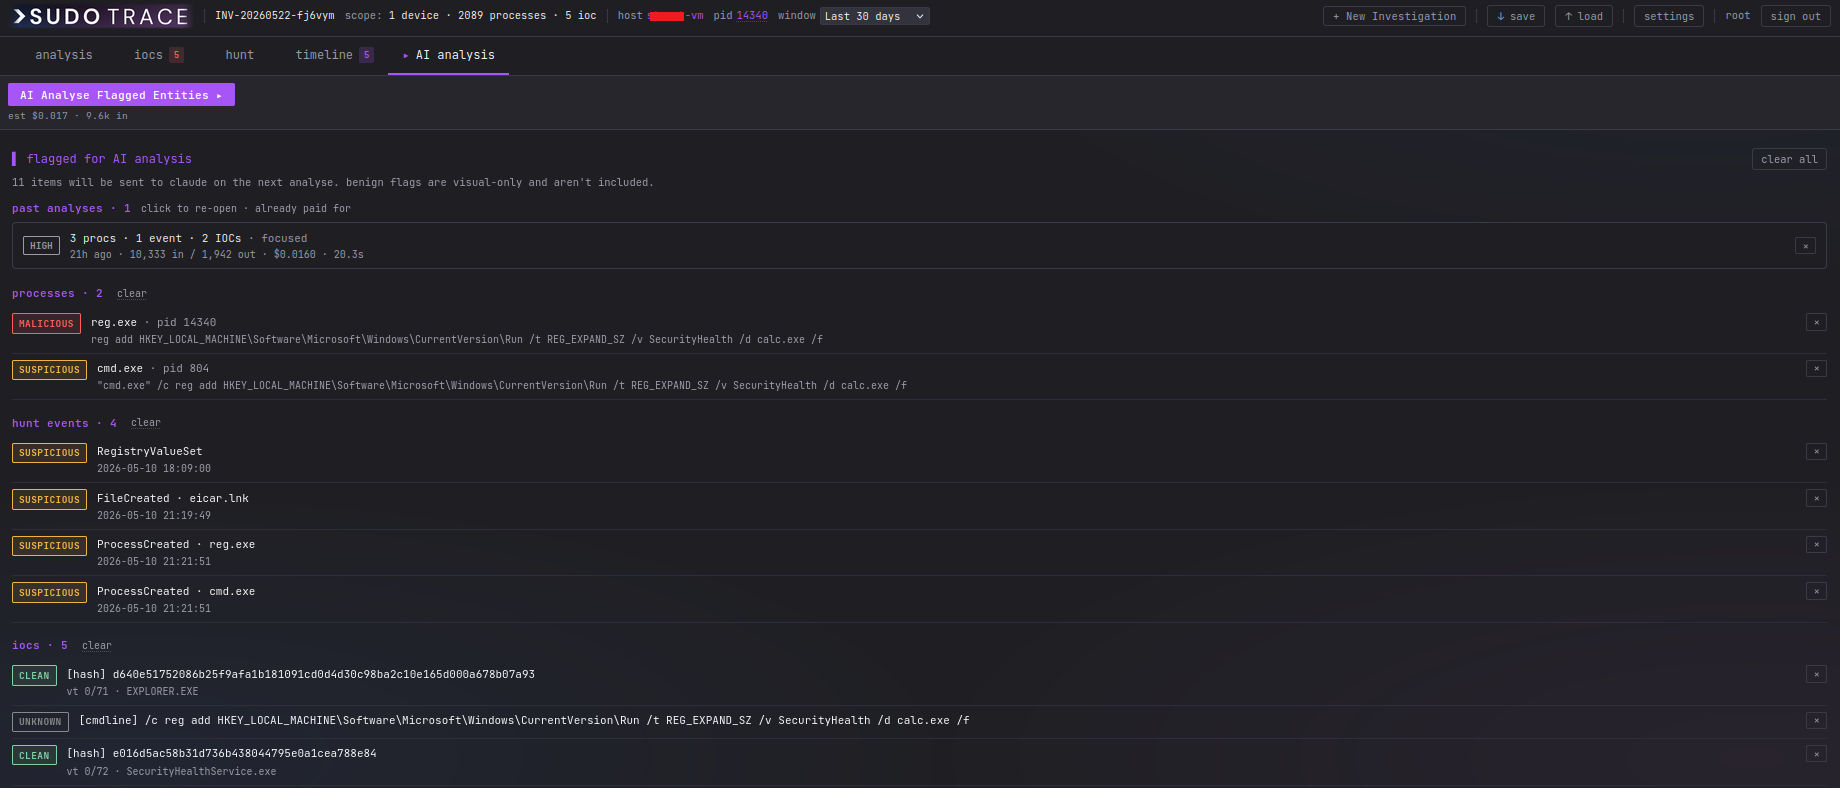Viewport: 1840px width, 788px height.
Task: Remove the cmdline IOC entry
Action: coord(1816,721)
